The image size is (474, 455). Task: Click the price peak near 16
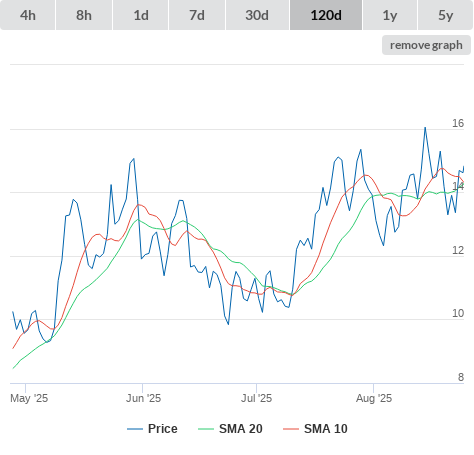425,127
